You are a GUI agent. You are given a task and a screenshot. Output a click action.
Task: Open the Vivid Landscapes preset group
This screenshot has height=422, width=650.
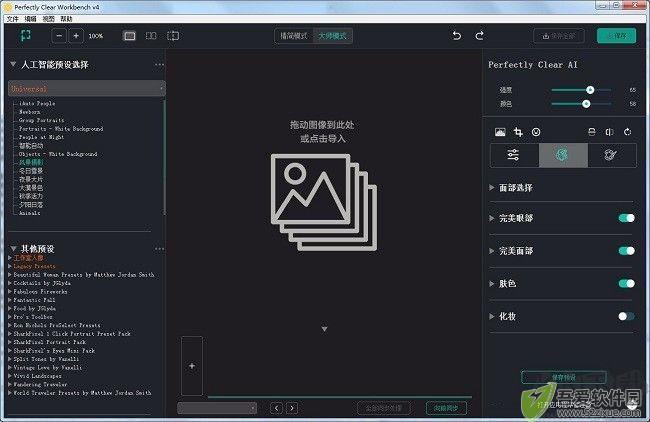37,376
